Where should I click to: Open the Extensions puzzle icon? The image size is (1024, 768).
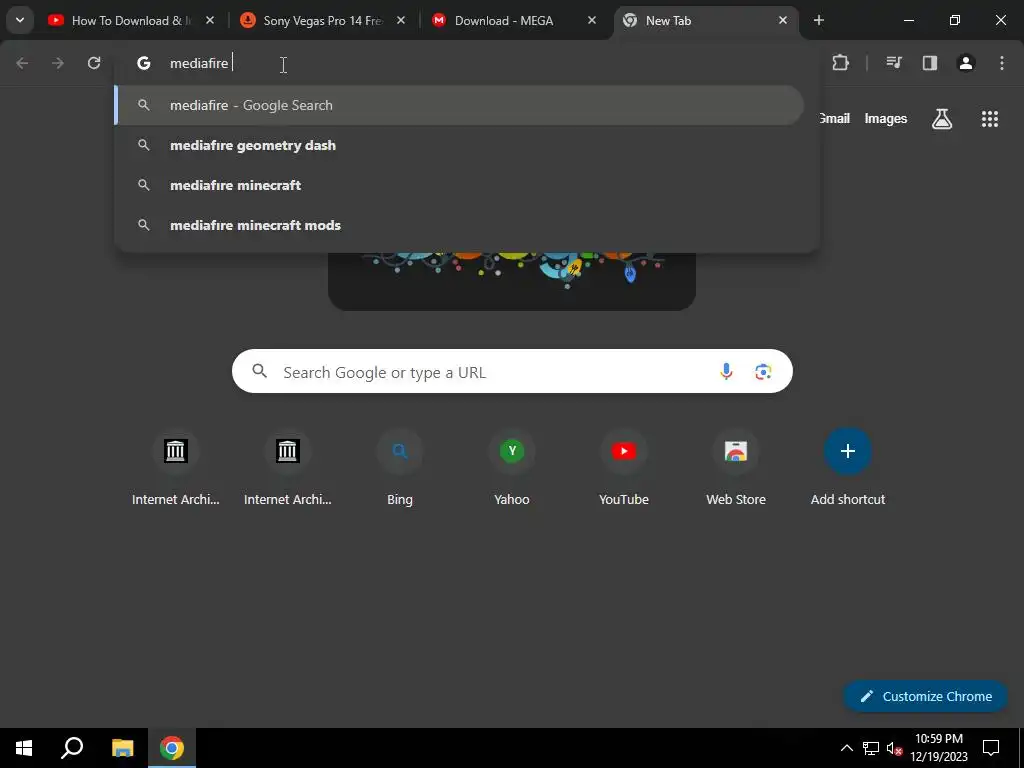[x=840, y=63]
